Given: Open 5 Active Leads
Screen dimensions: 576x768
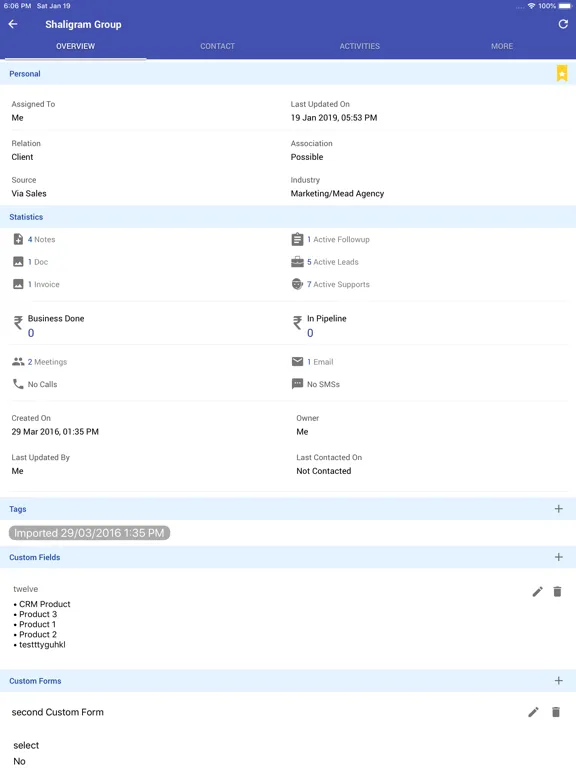Looking at the screenshot, I should [333, 262].
